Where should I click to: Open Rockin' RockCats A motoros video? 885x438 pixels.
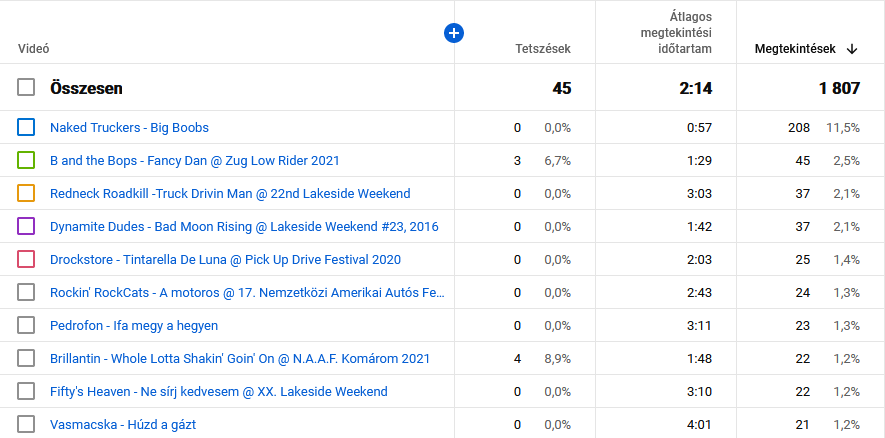247,293
